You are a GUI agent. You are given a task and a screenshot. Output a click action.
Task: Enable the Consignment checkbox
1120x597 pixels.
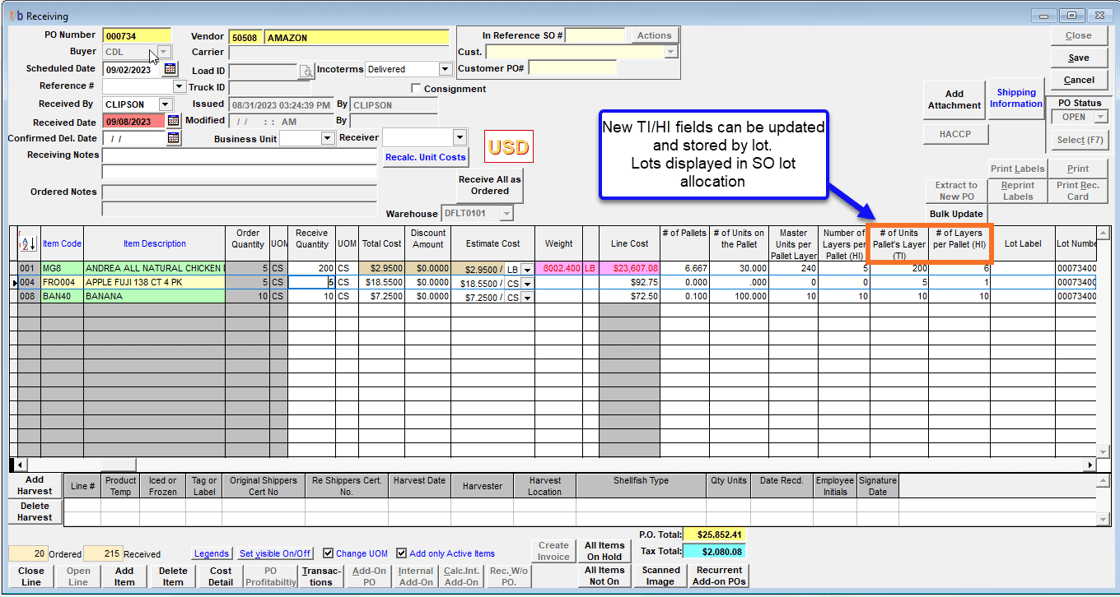416,89
